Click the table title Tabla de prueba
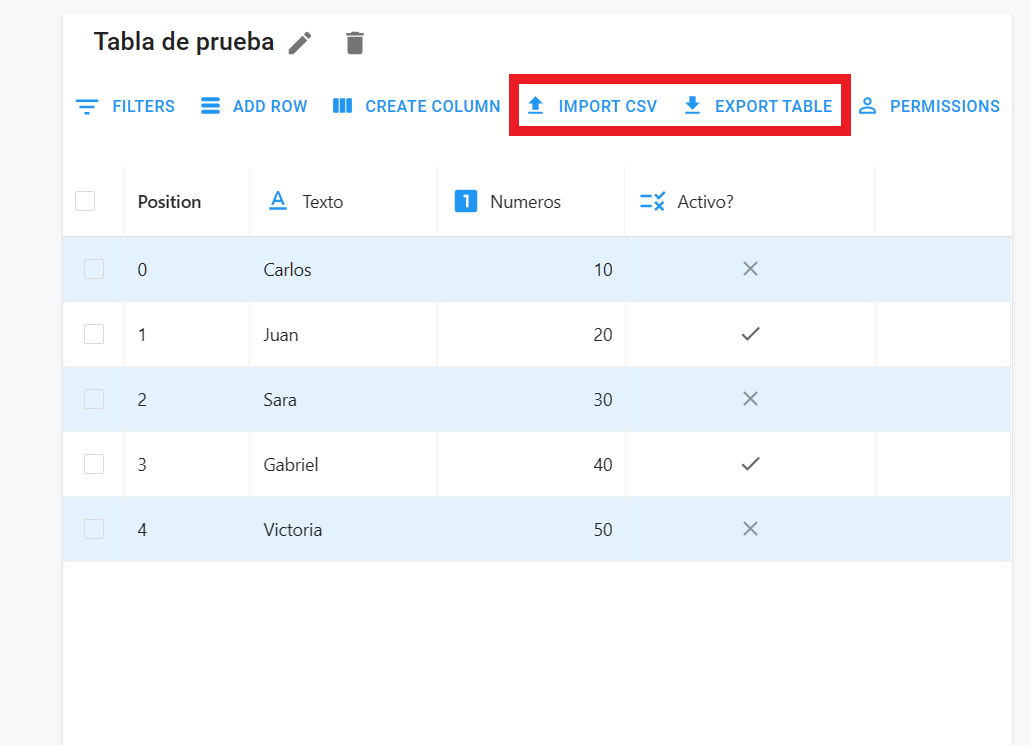1031x745 pixels. tap(184, 42)
